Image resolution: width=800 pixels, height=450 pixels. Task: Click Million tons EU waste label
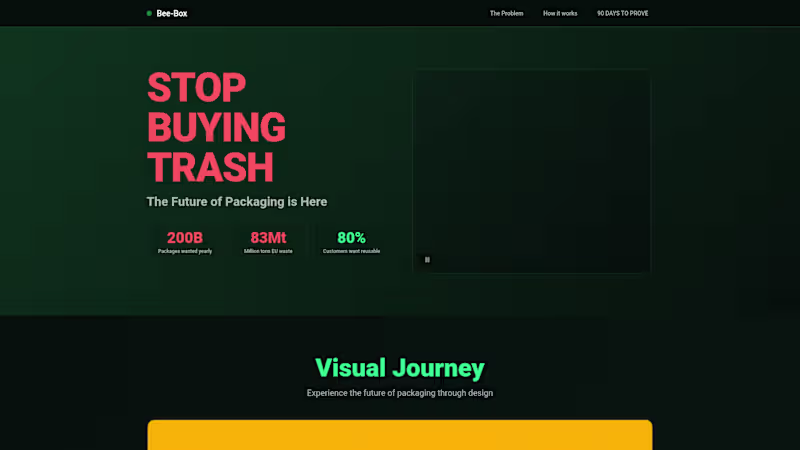click(x=268, y=251)
